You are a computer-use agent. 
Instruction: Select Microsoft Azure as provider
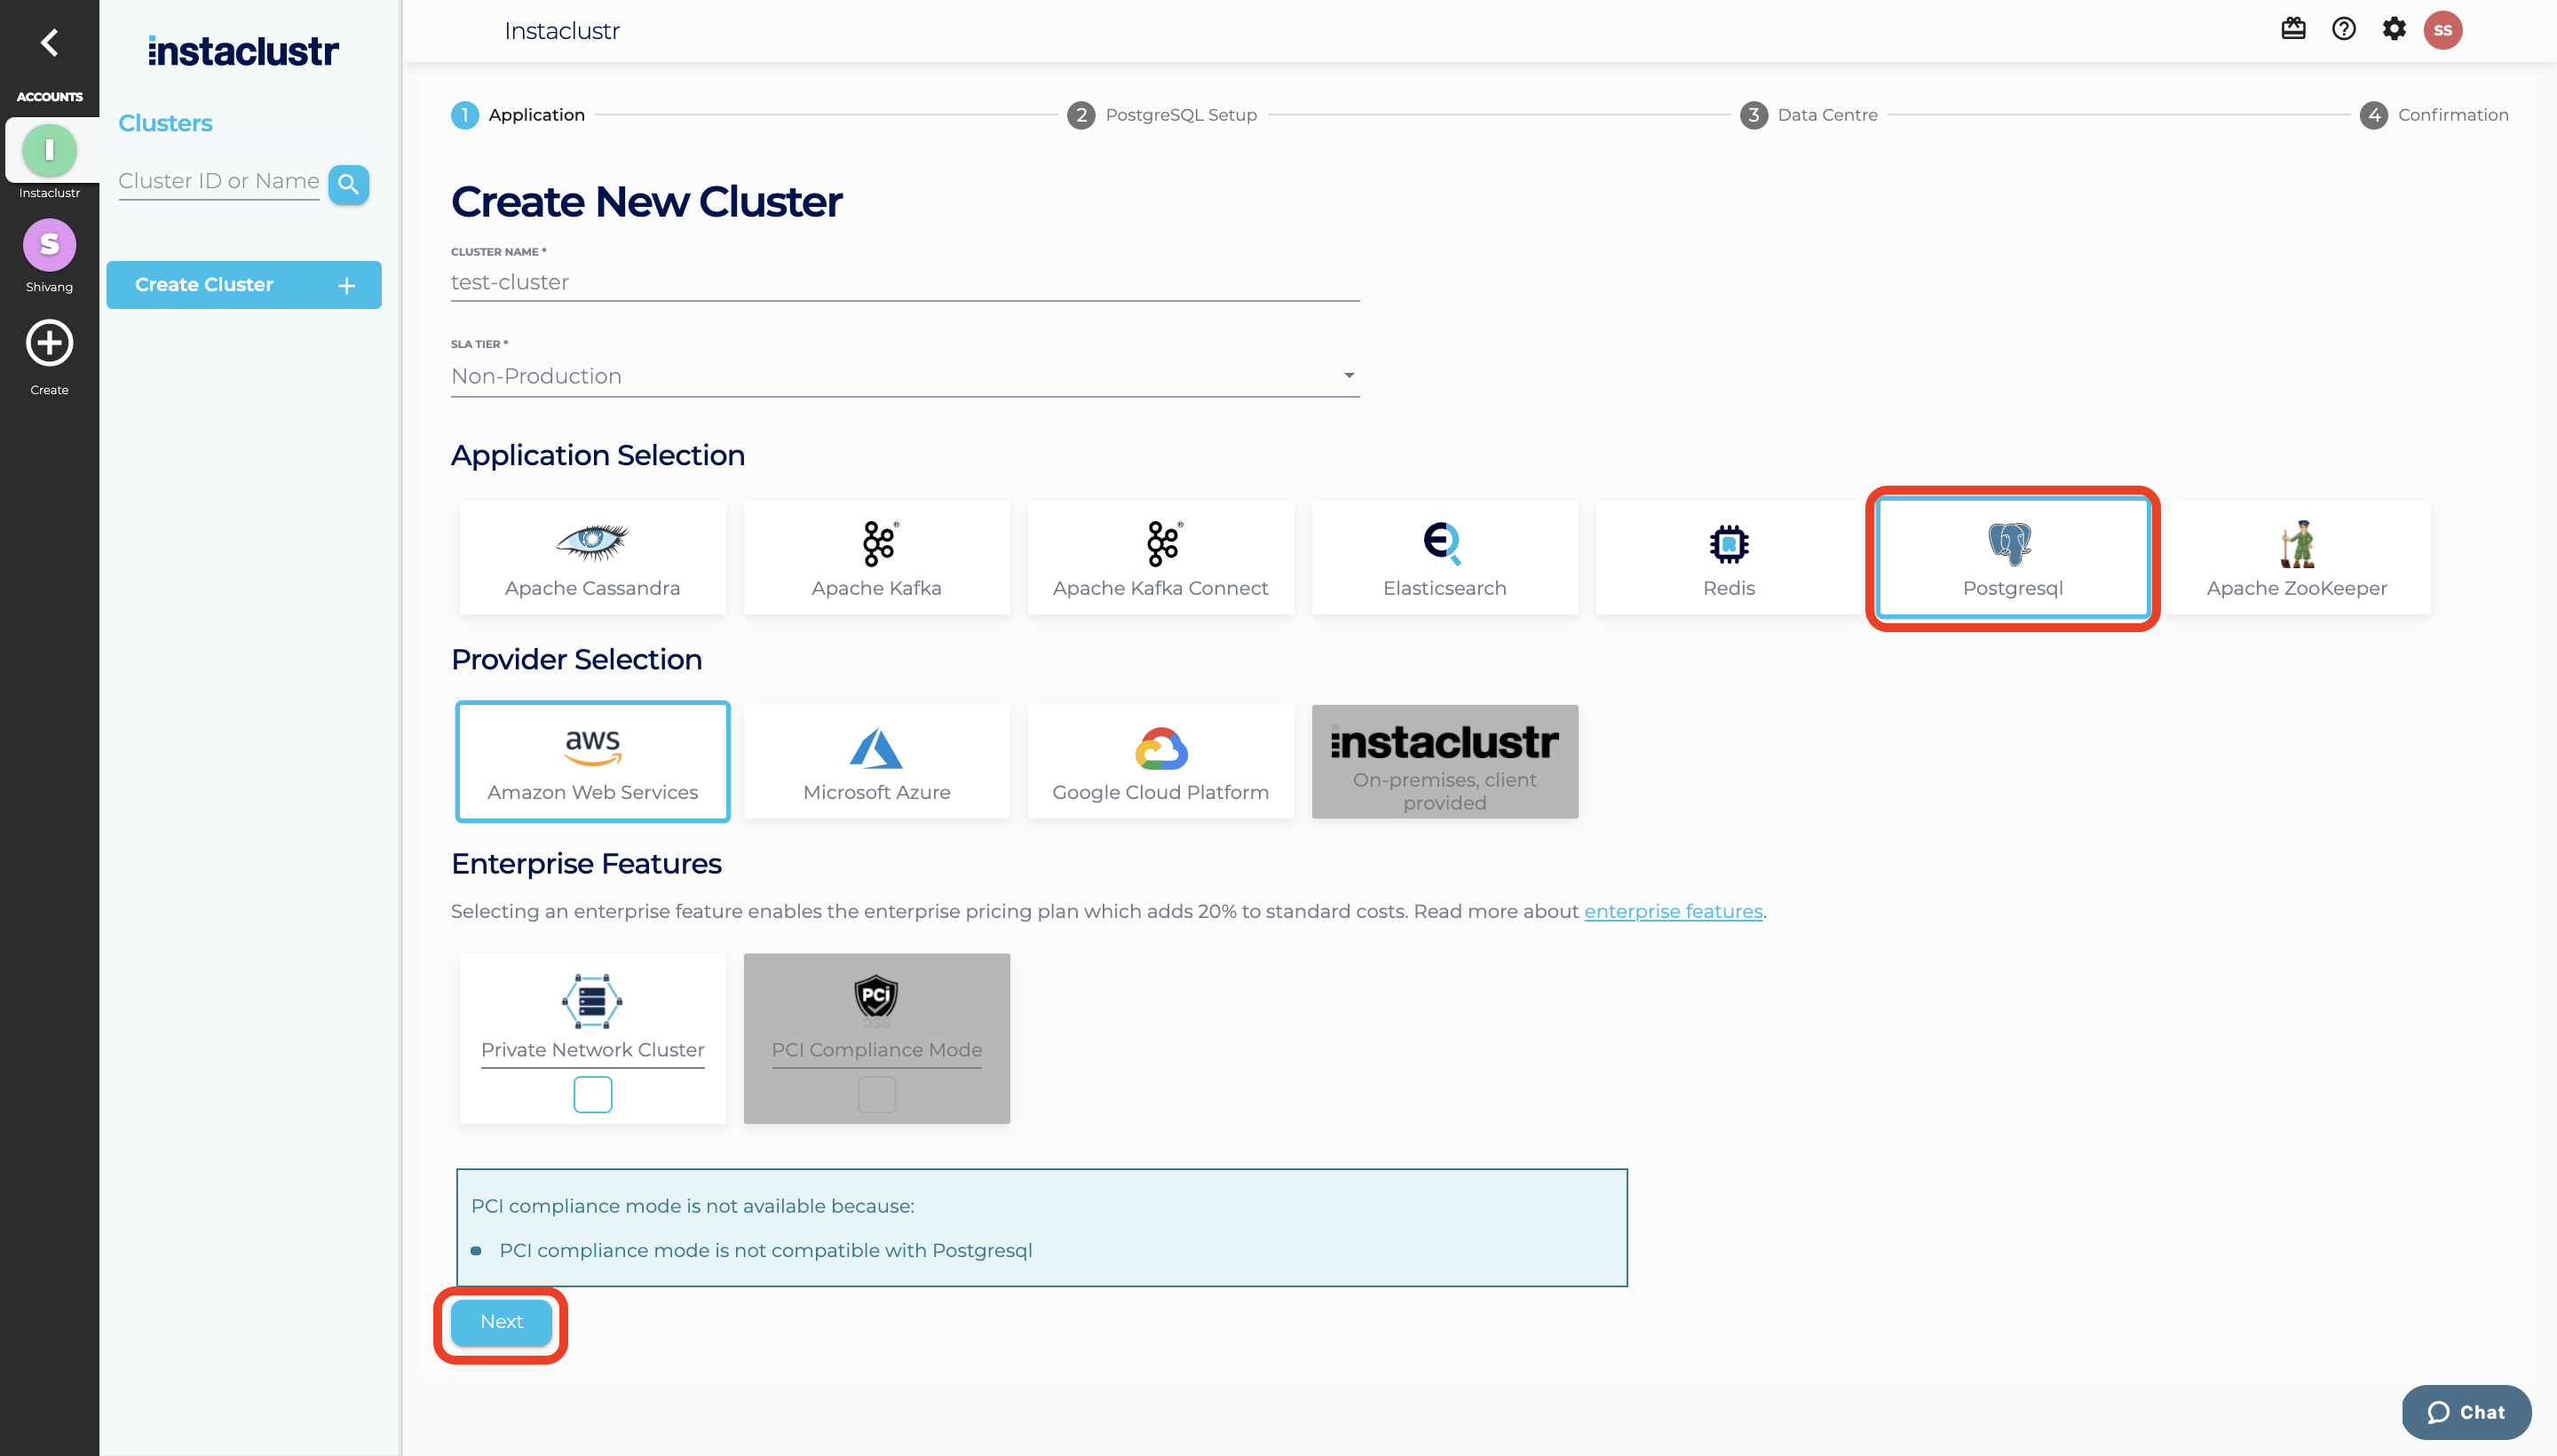(876, 762)
